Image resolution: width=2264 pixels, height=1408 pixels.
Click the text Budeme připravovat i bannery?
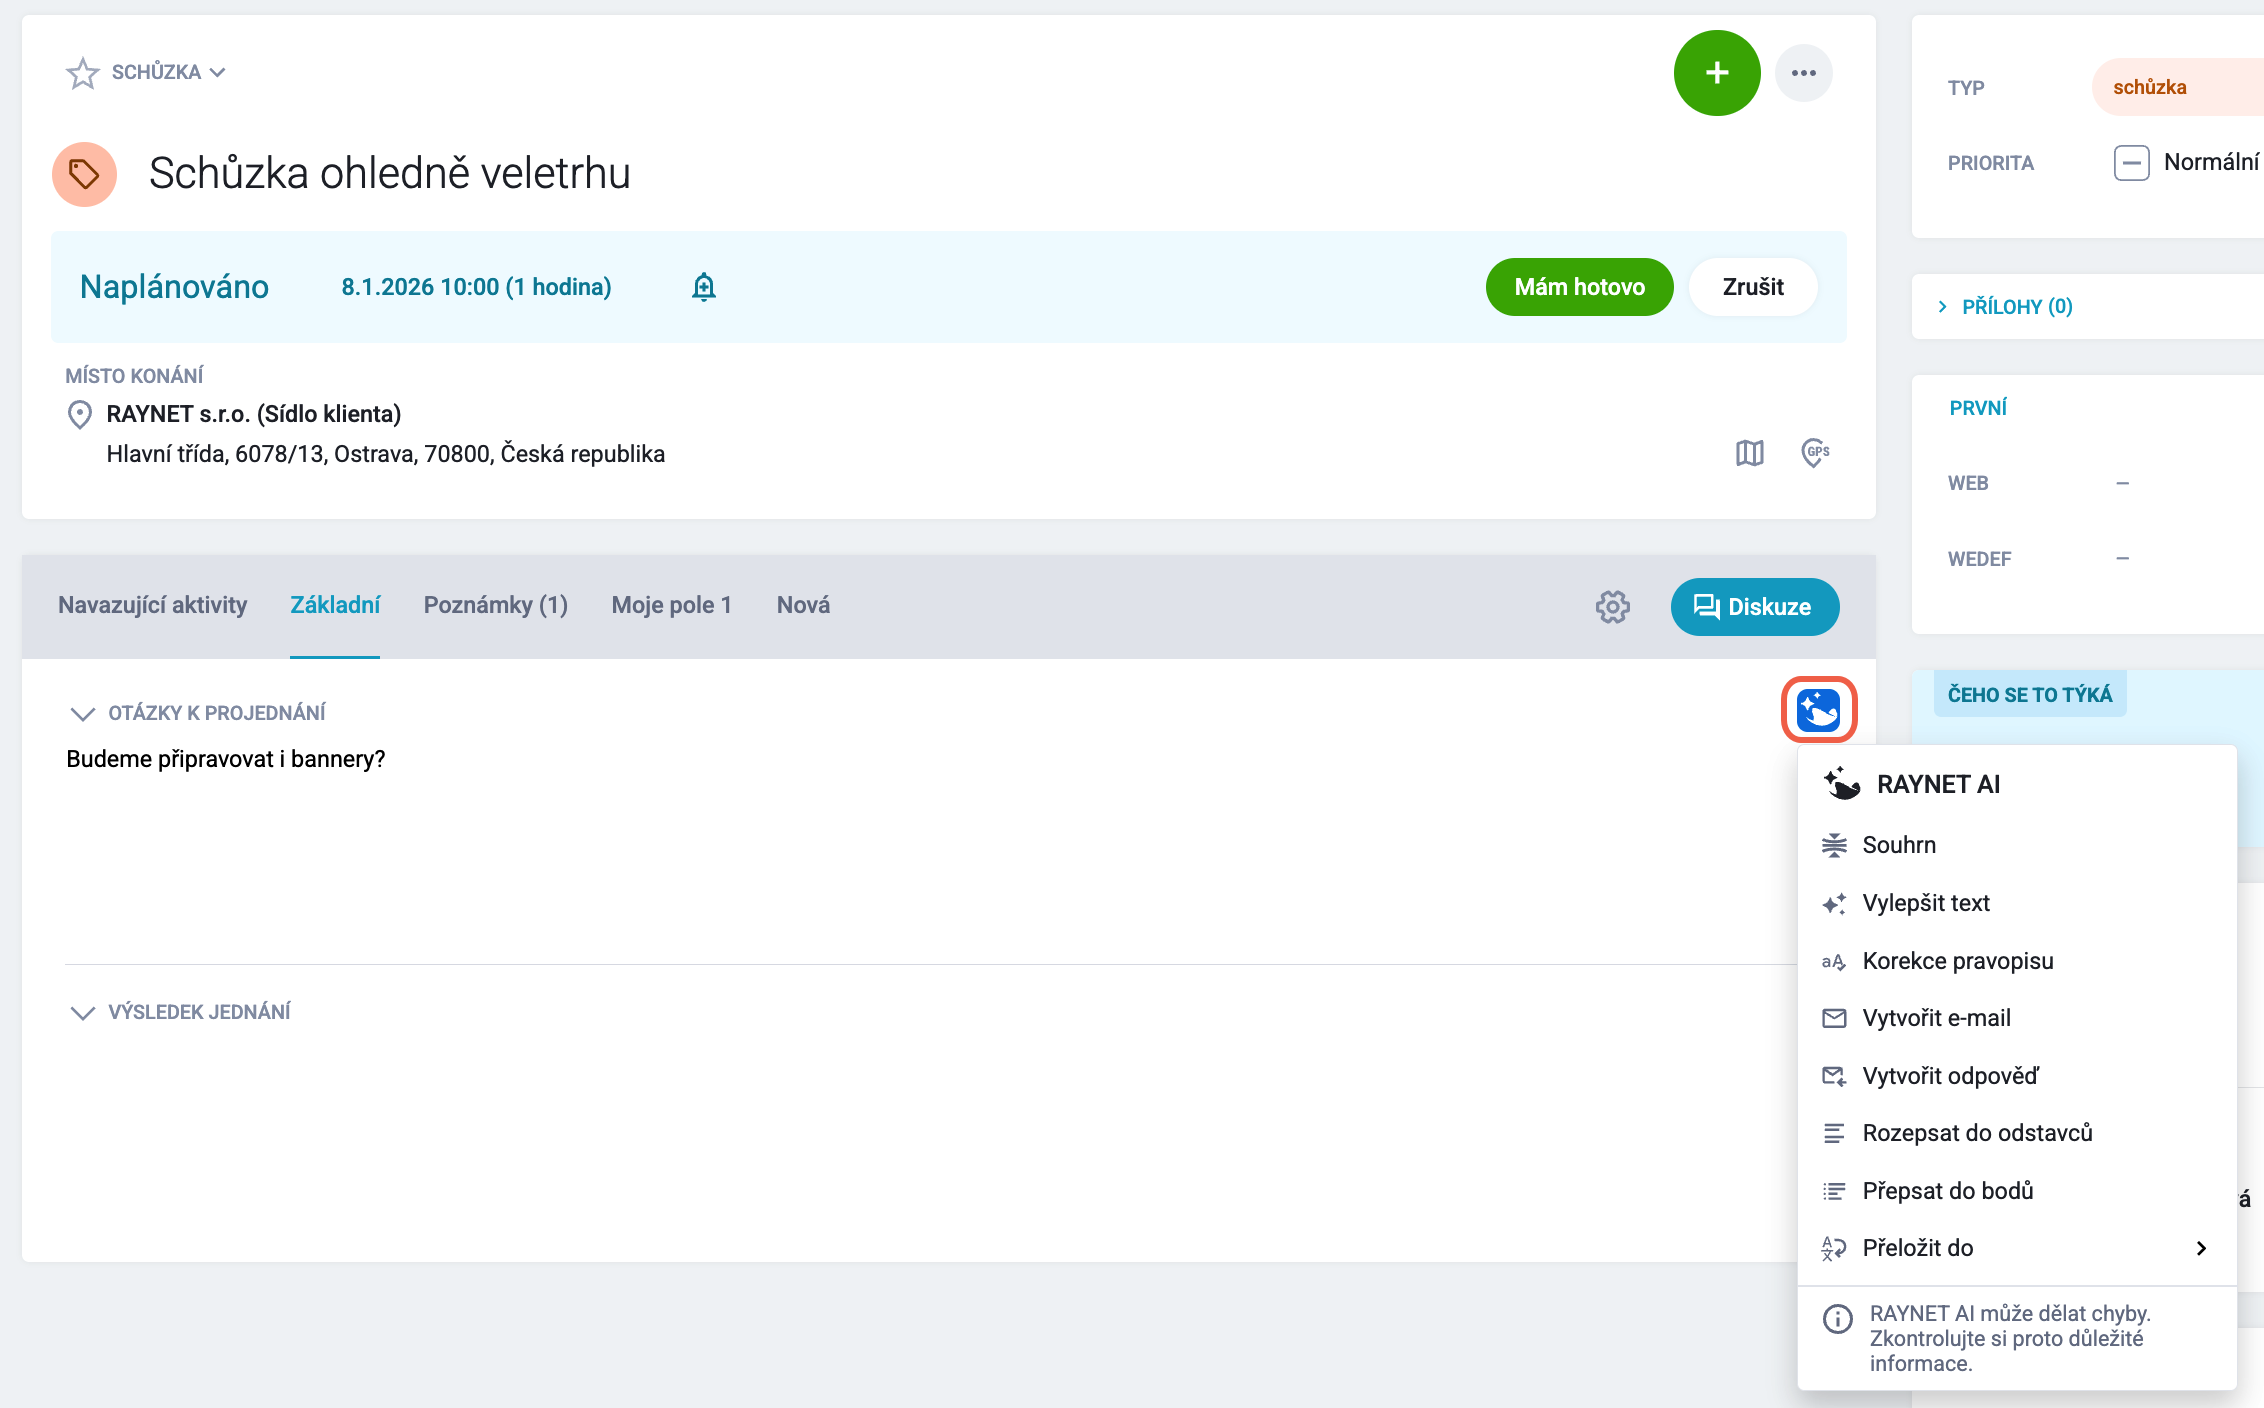226,759
